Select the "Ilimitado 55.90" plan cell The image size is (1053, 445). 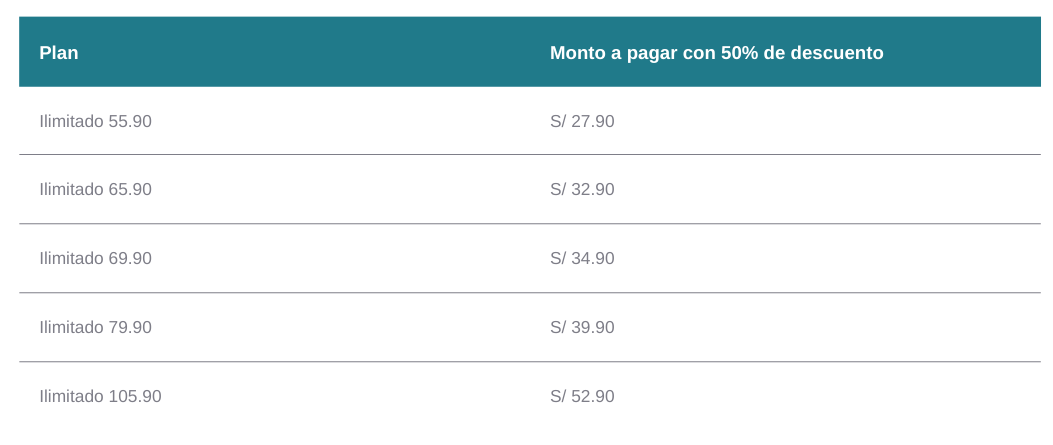coord(95,121)
